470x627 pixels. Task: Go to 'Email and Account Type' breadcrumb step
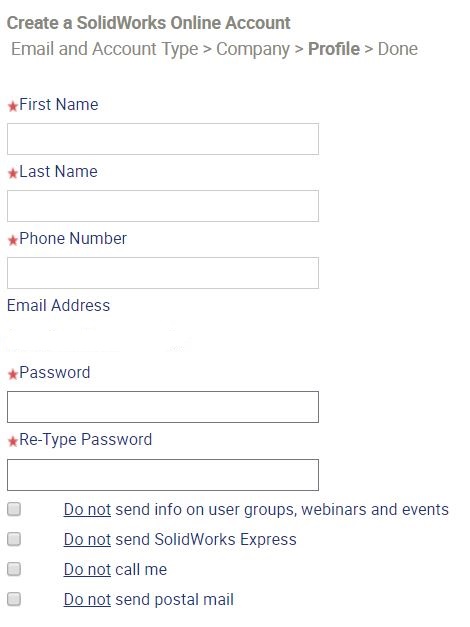pyautogui.click(x=104, y=49)
